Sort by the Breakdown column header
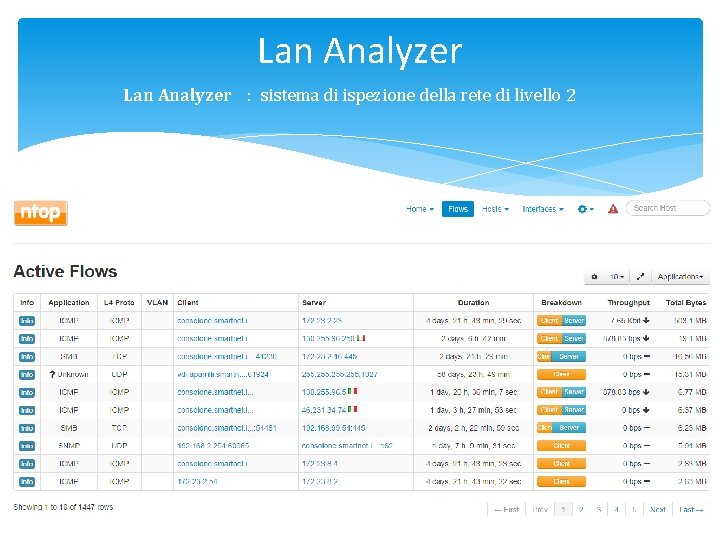This screenshot has width=720, height=540. [x=562, y=303]
